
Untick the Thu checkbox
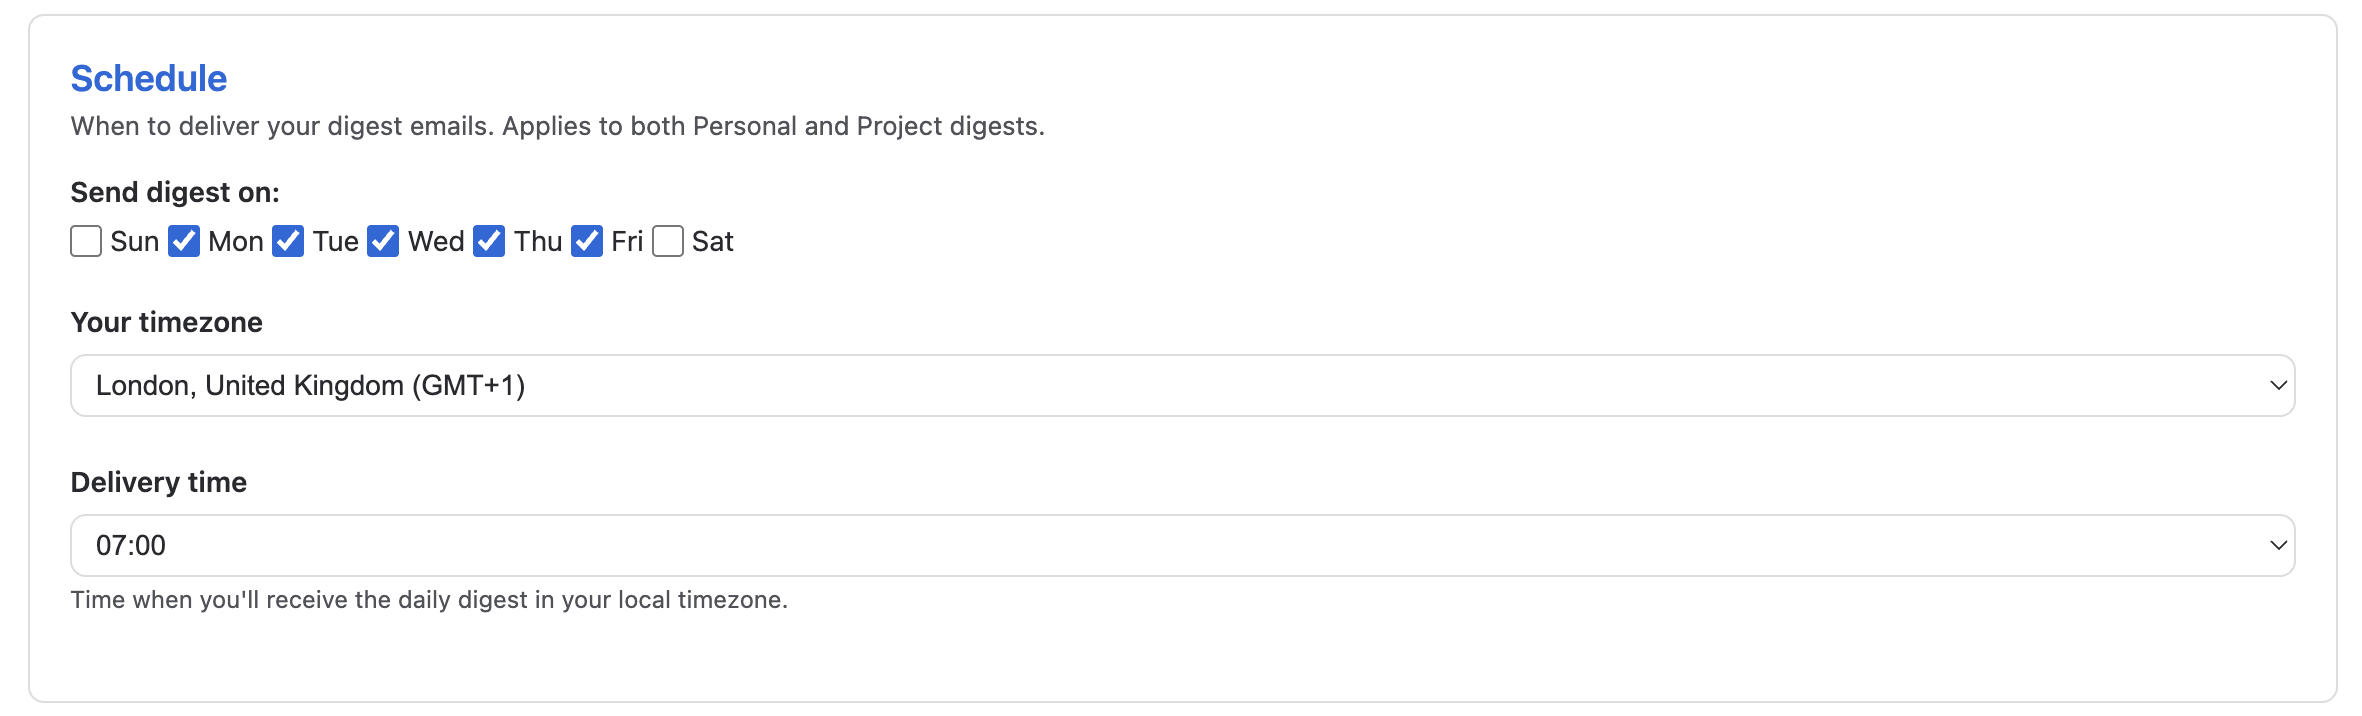pyautogui.click(x=489, y=241)
